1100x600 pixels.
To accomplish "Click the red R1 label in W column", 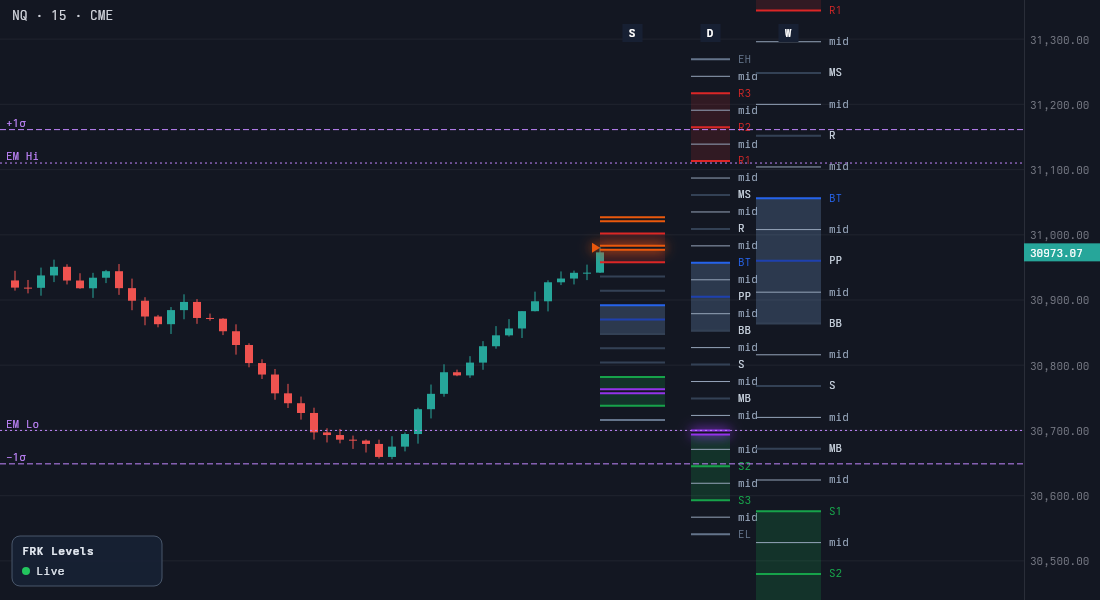I will point(835,11).
